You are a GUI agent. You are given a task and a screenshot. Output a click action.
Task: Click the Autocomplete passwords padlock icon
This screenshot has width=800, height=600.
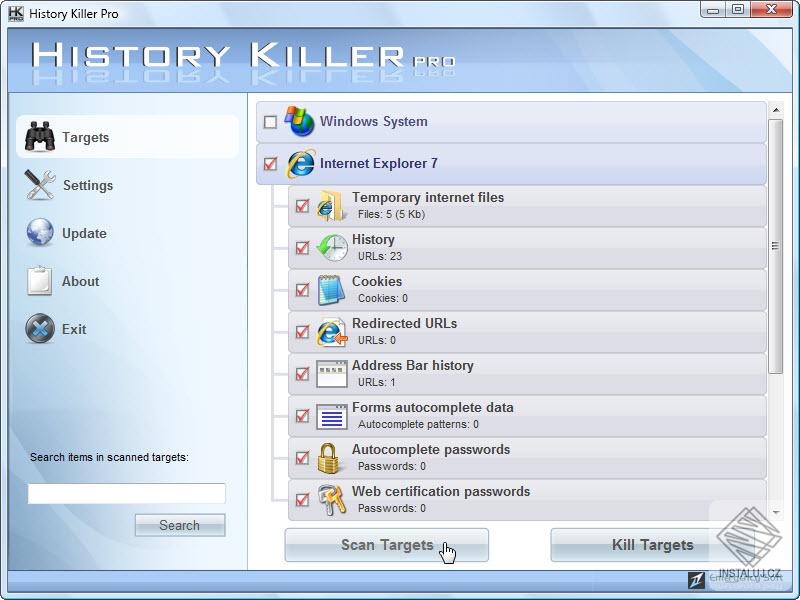tap(328, 457)
